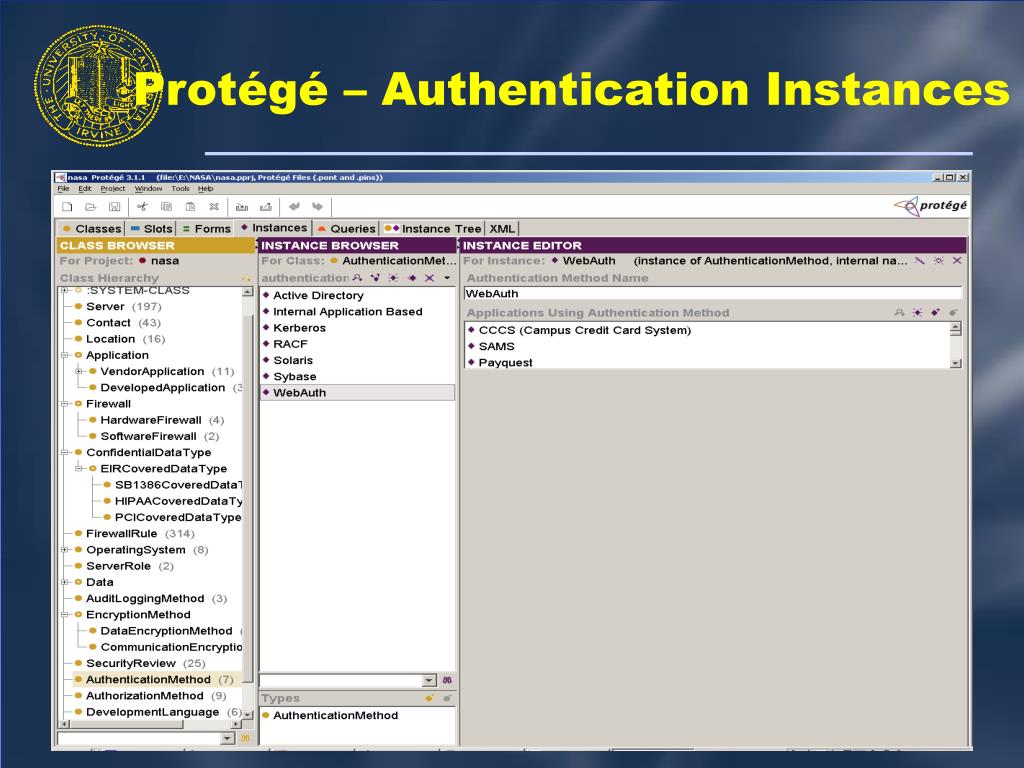The image size is (1024, 768).
Task: Select the AuthorizationMethod class
Action: pos(145,696)
